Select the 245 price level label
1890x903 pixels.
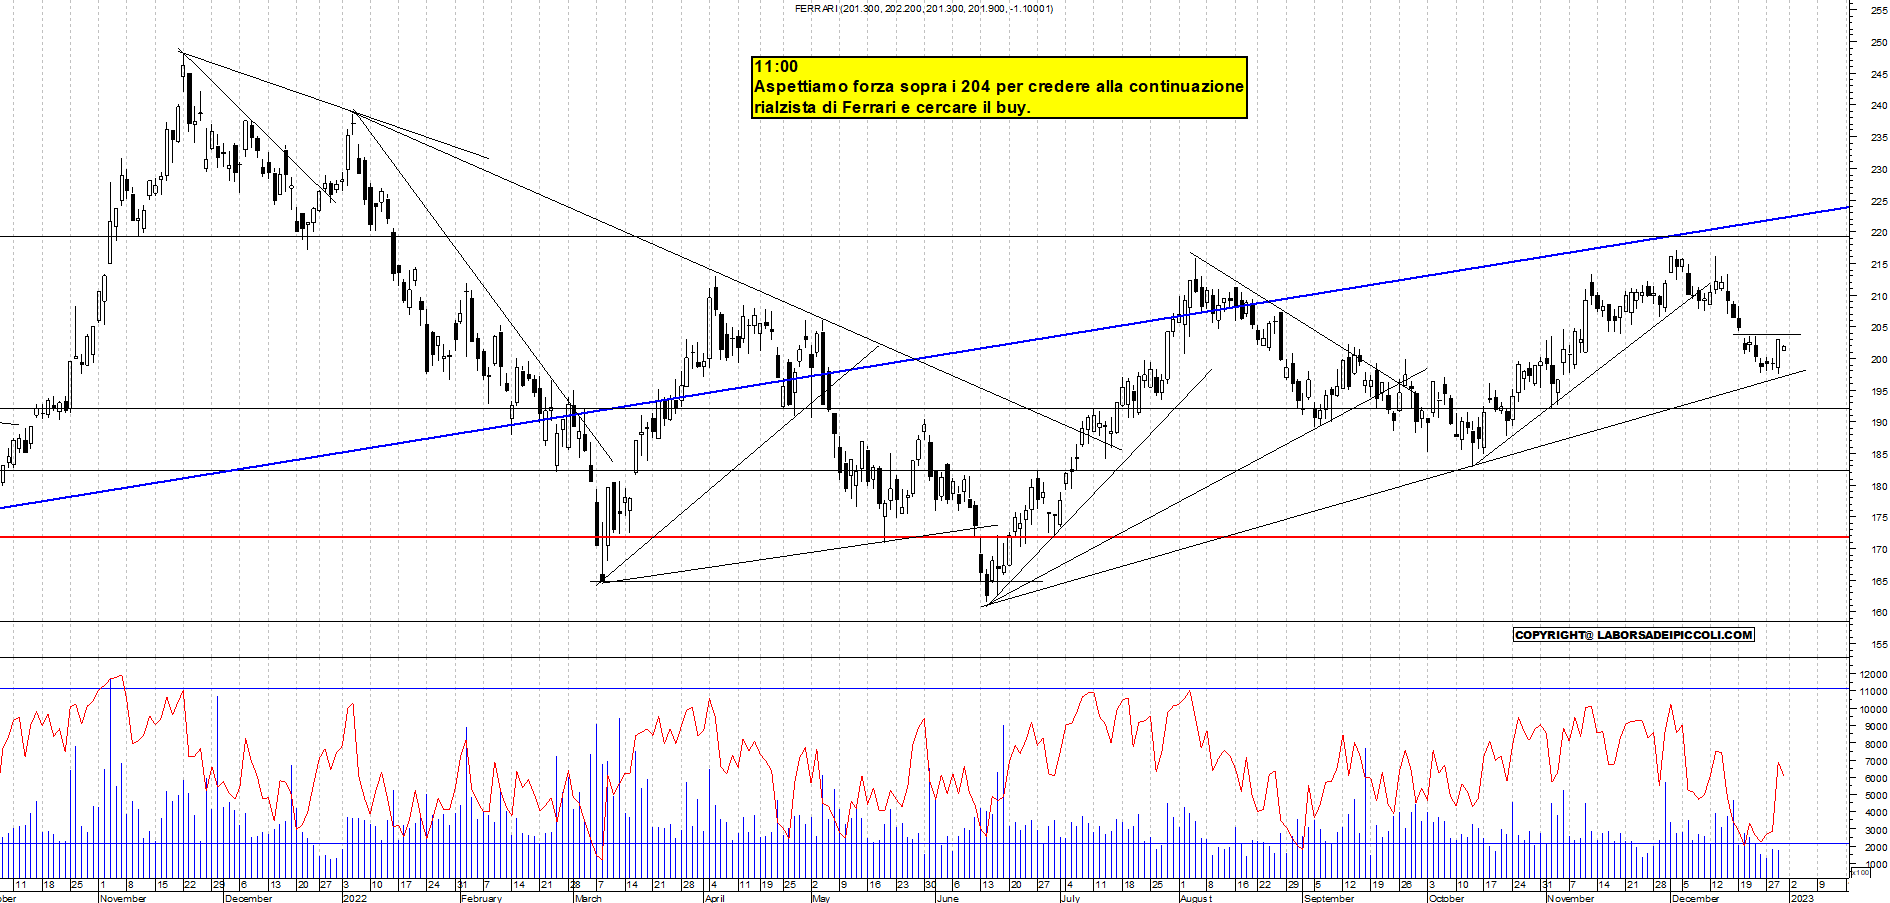tap(1879, 74)
